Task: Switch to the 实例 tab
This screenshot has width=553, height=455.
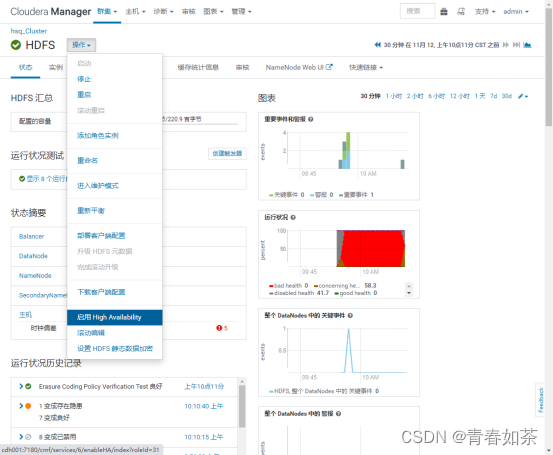Action: (56, 67)
